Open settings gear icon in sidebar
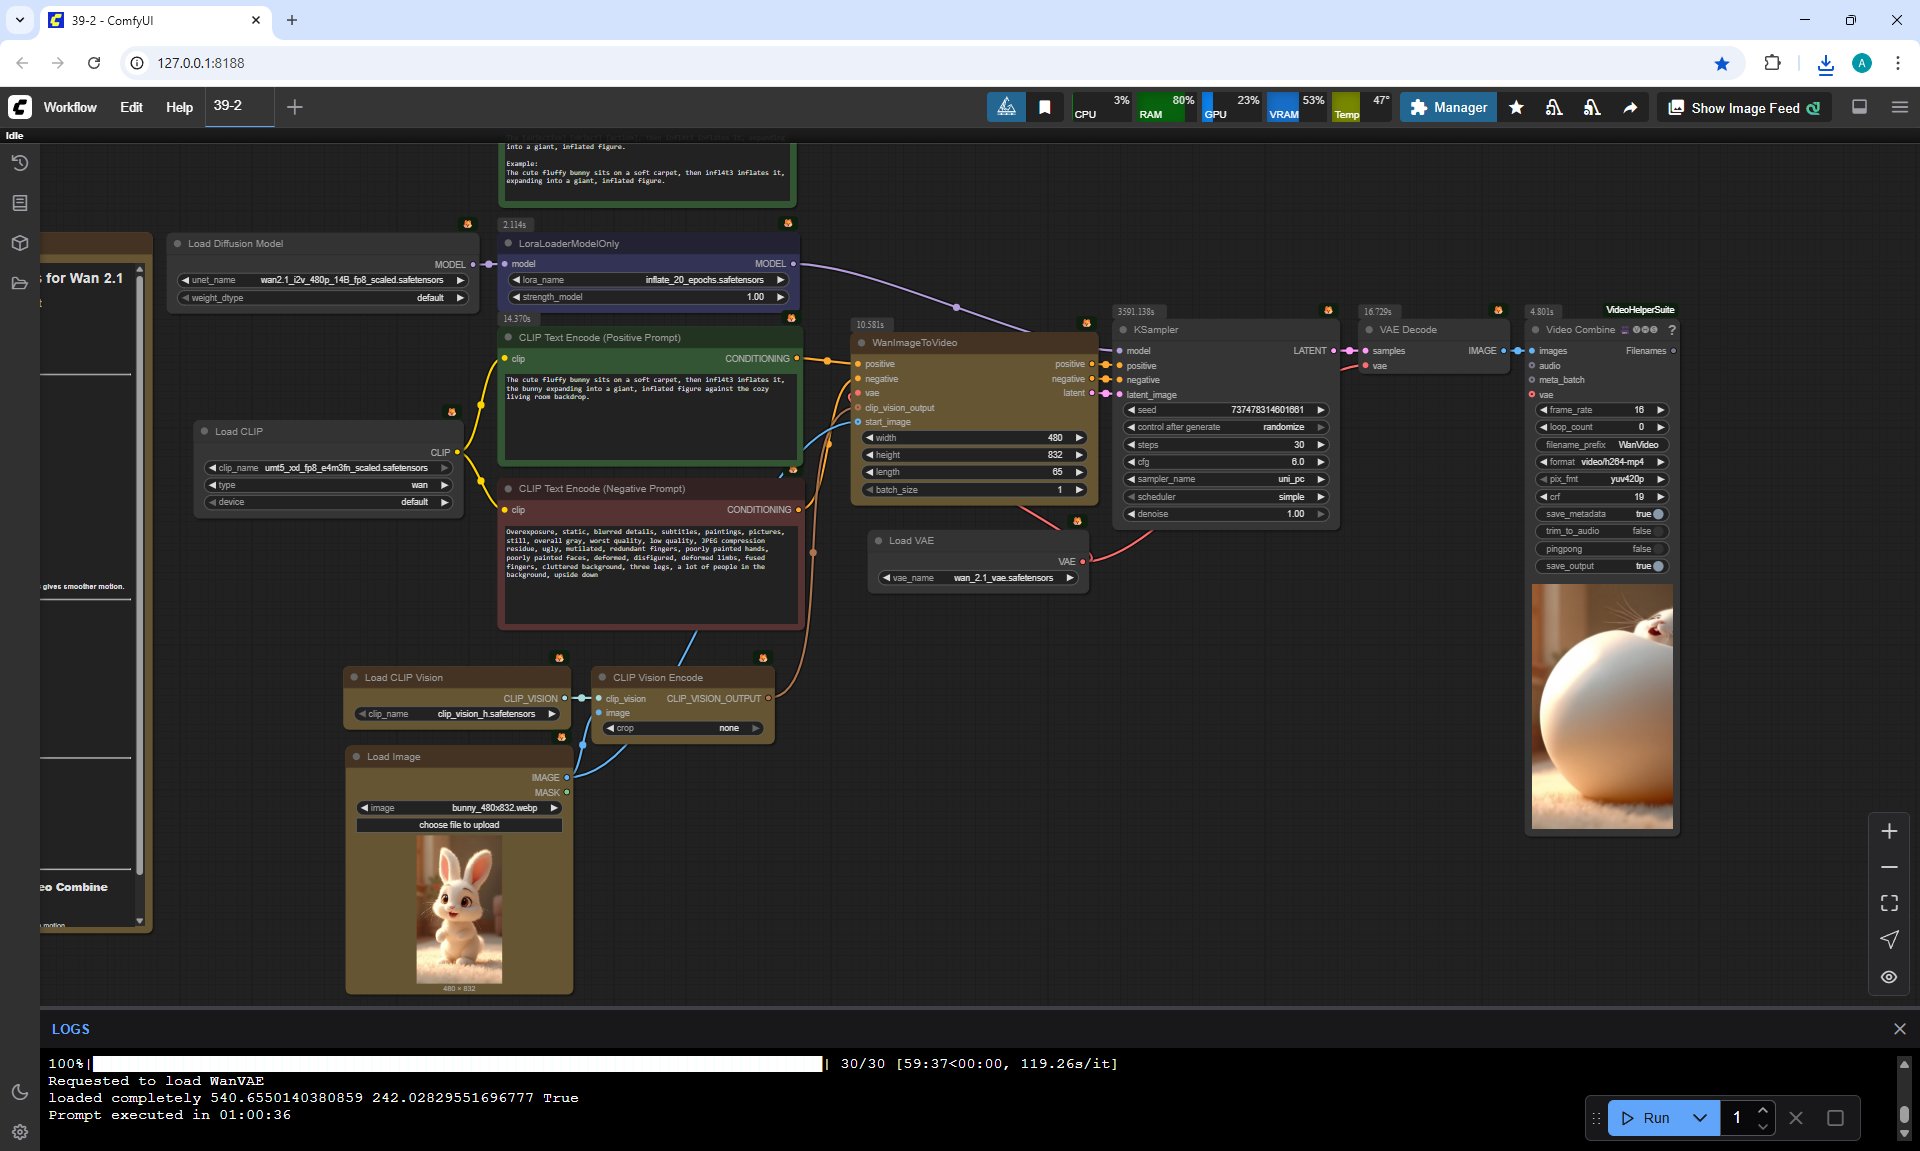The image size is (1920, 1151). pyautogui.click(x=20, y=1132)
